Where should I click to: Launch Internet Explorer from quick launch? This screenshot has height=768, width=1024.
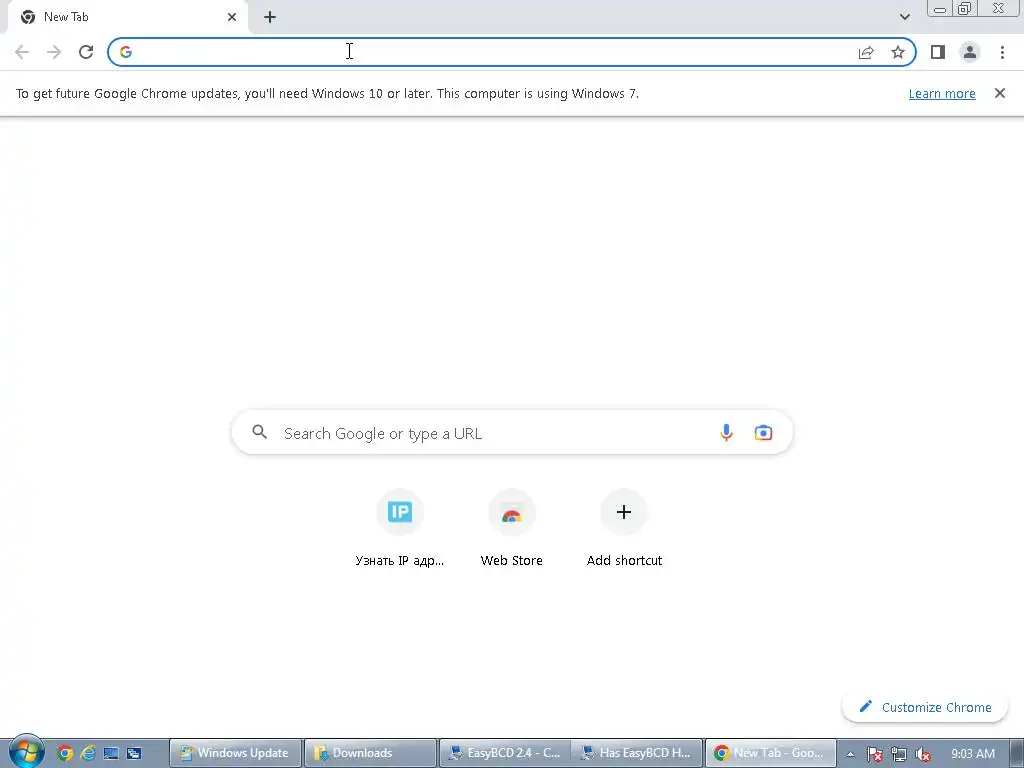coord(88,753)
